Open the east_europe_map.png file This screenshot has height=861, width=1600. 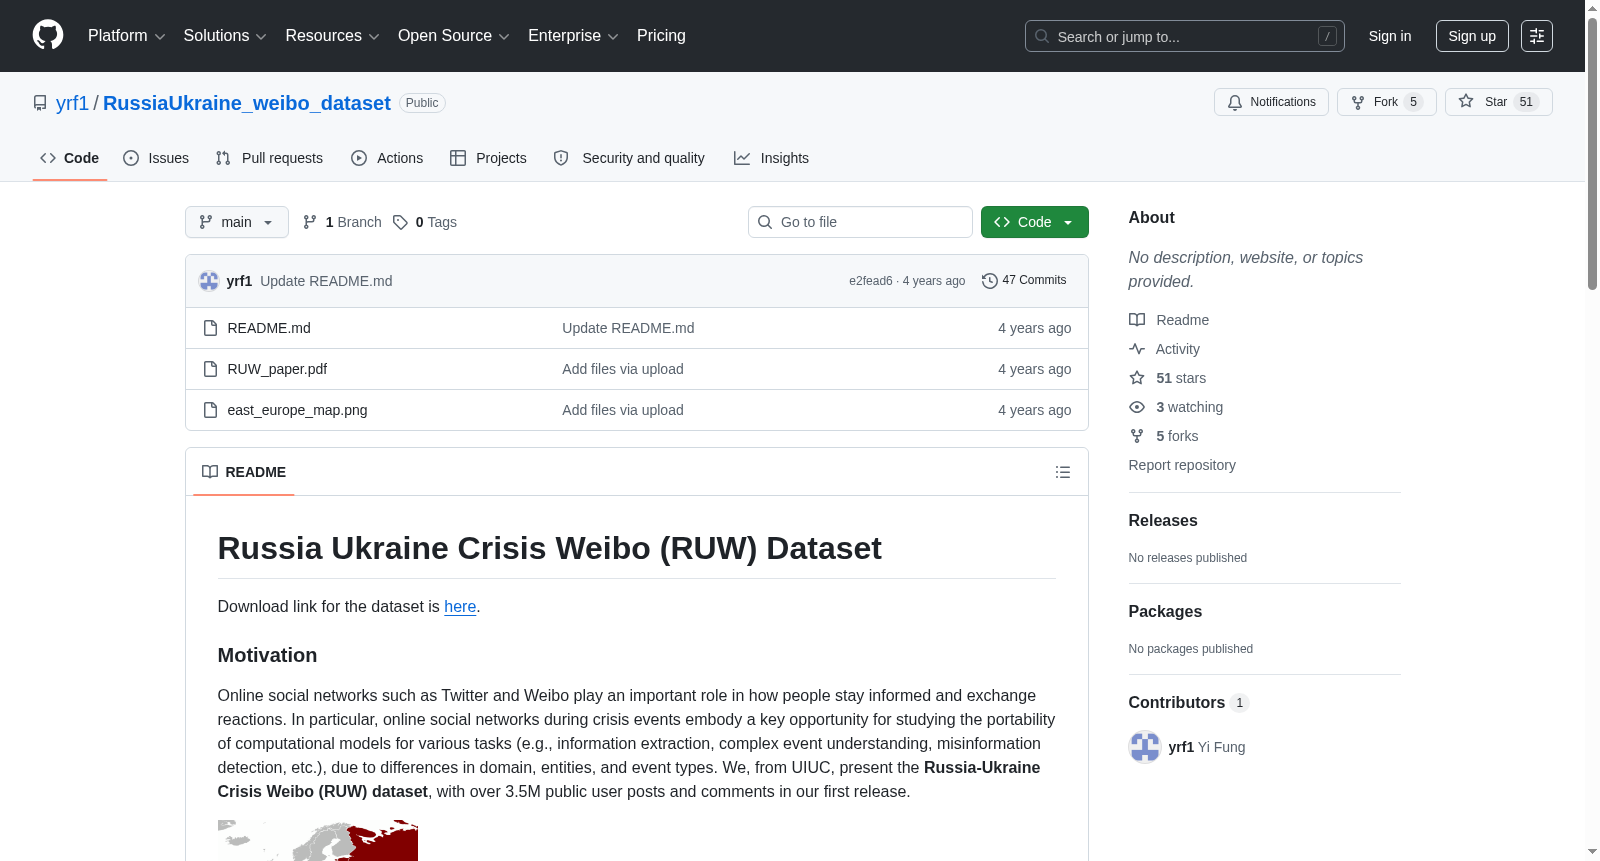coord(297,410)
